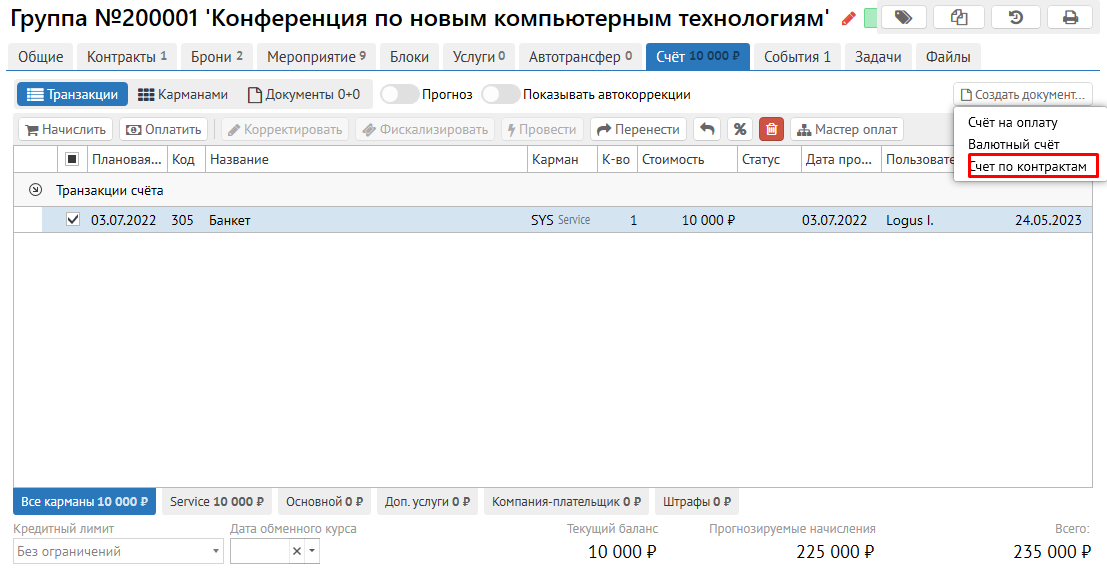Image resolution: width=1107 pixels, height=575 pixels.
Task: Click the tags icon button
Action: 903,17
